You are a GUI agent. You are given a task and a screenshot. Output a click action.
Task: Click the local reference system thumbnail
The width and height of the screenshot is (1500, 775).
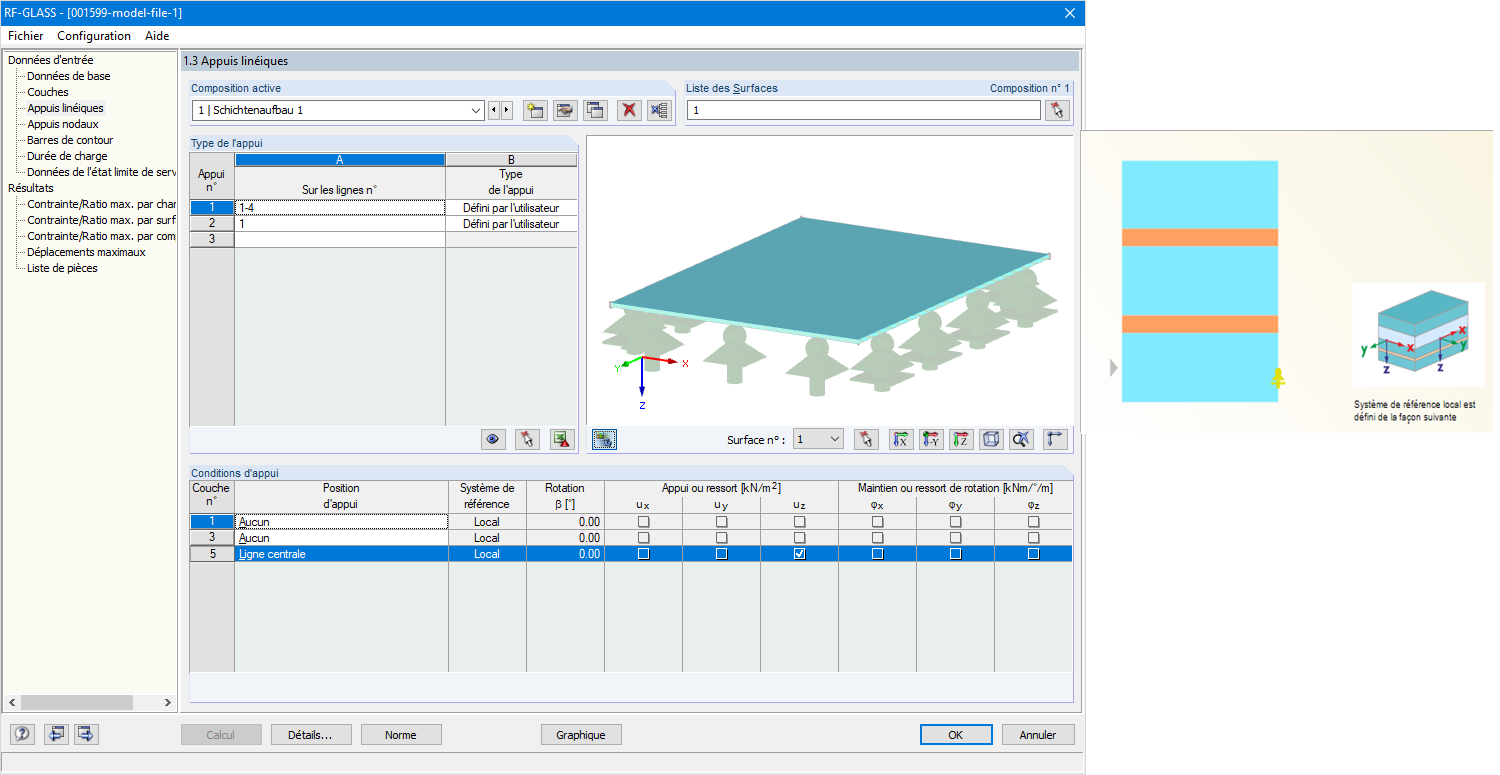[1418, 335]
